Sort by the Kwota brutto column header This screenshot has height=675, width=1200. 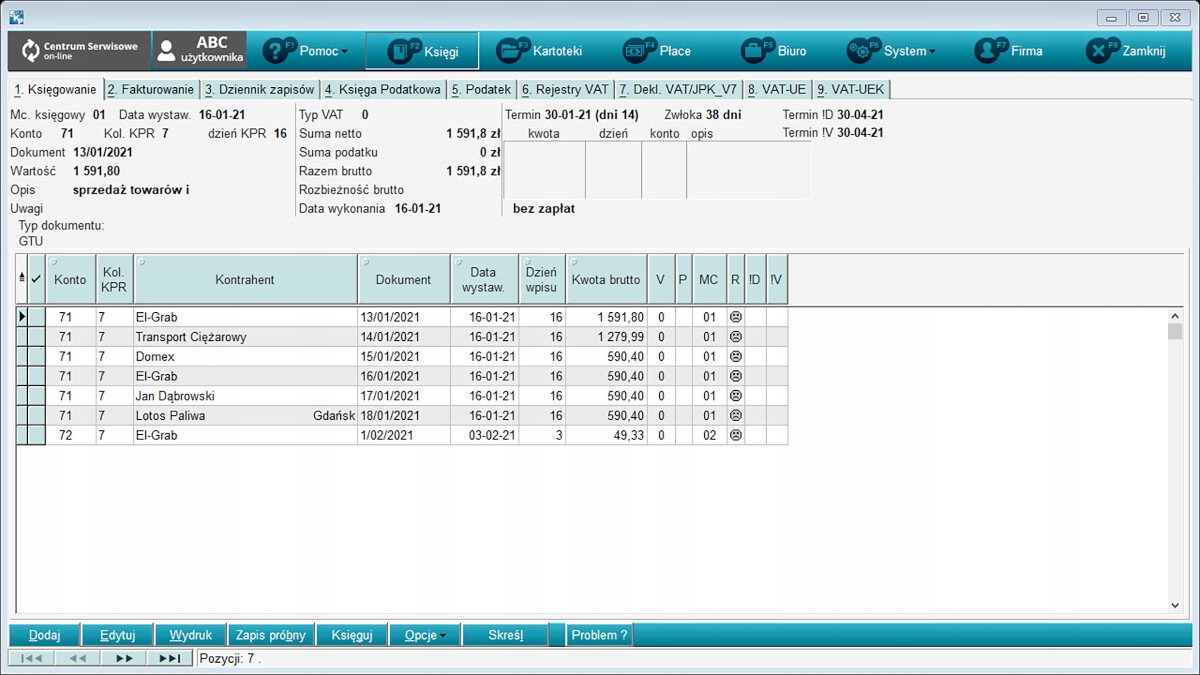click(606, 280)
